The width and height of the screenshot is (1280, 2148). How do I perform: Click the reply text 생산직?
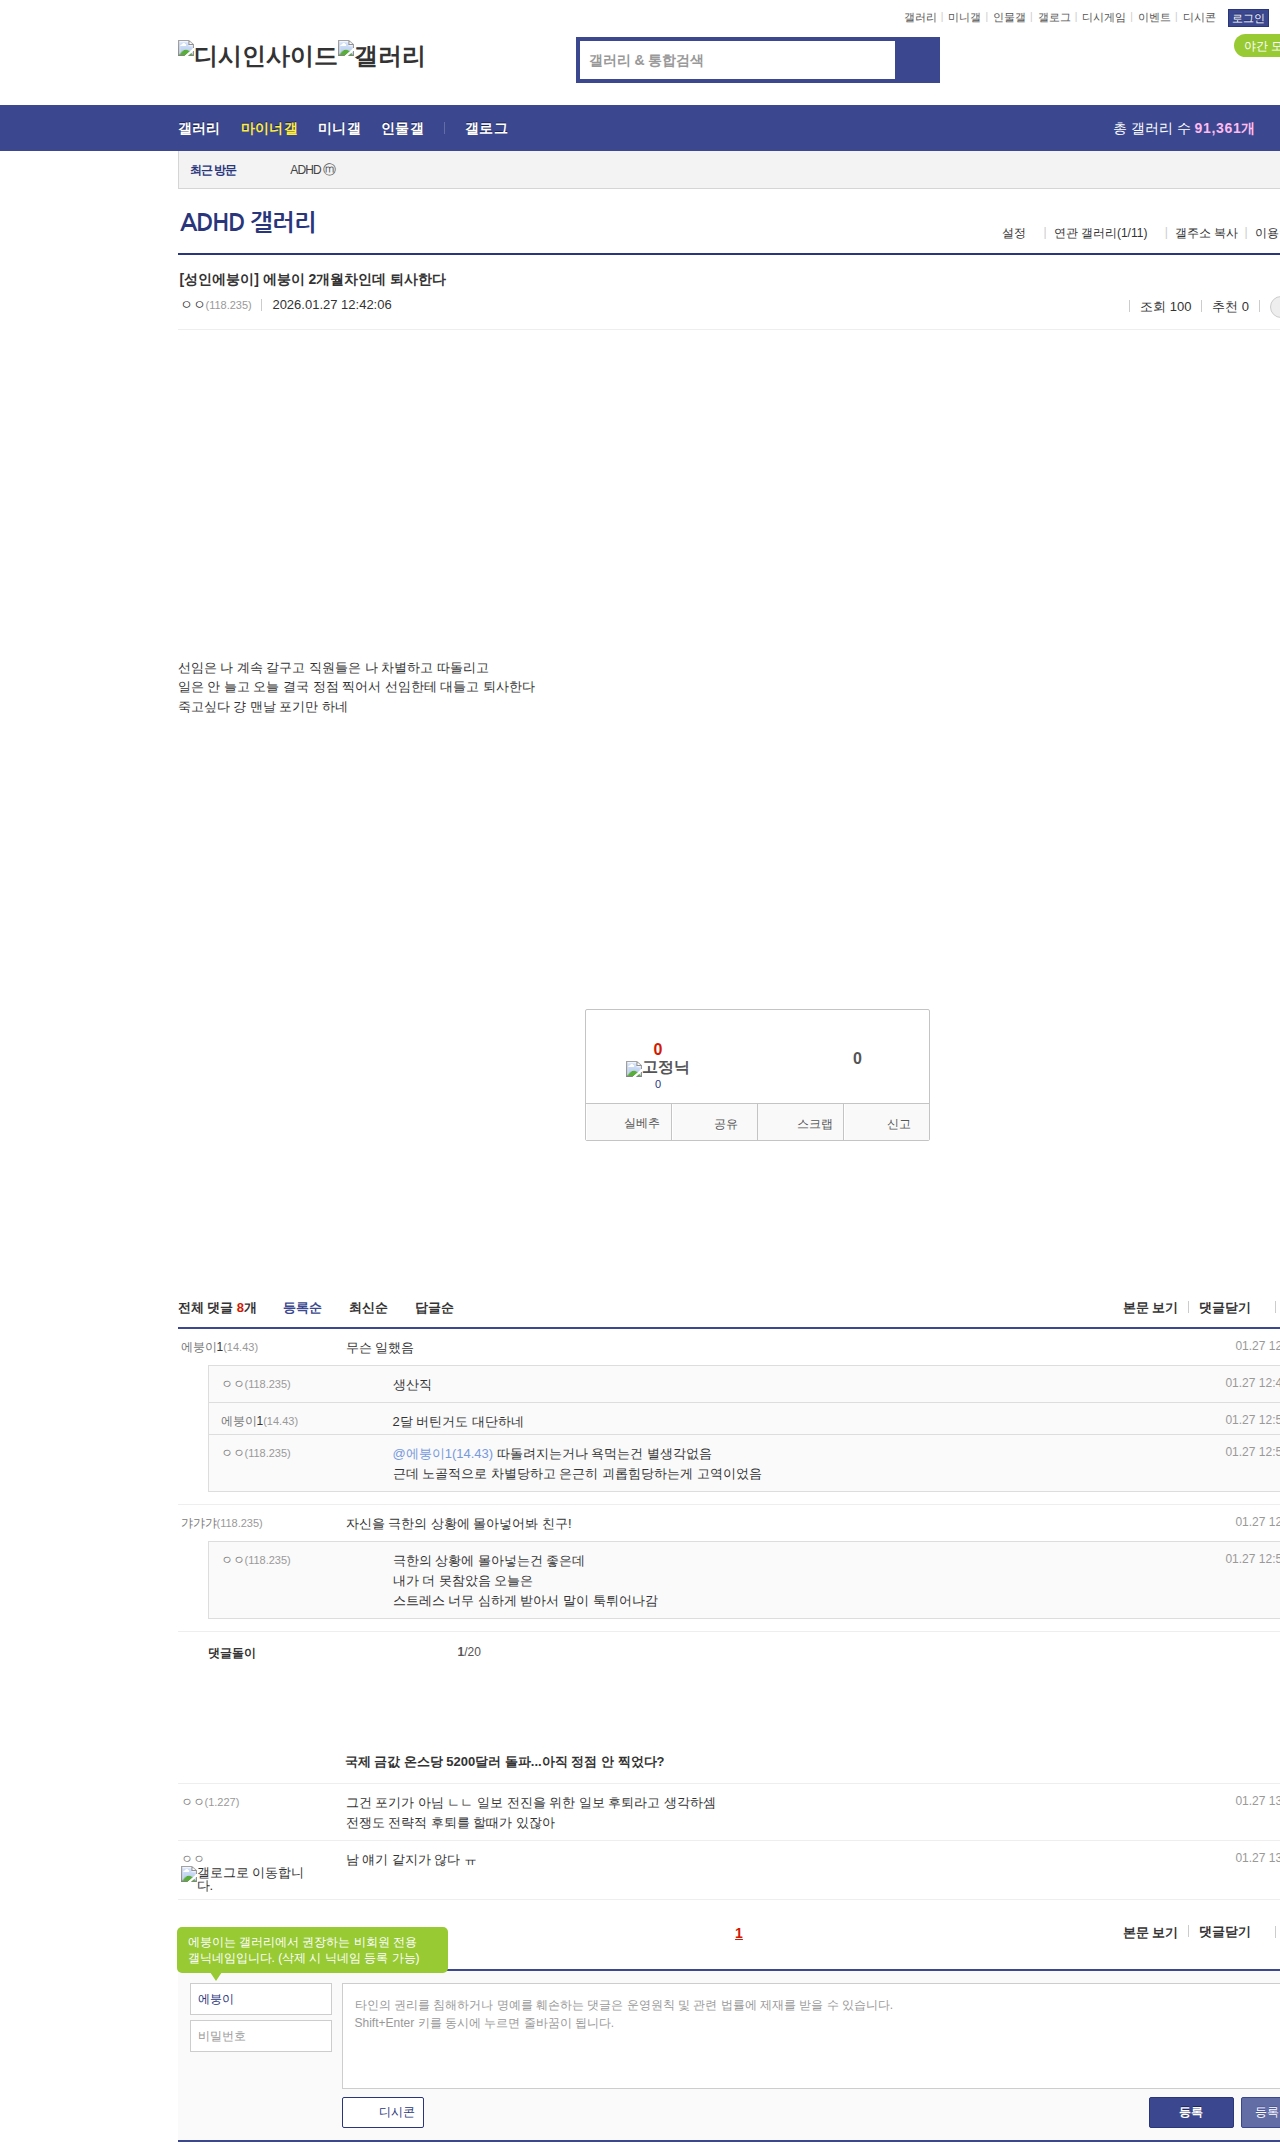[x=412, y=1385]
